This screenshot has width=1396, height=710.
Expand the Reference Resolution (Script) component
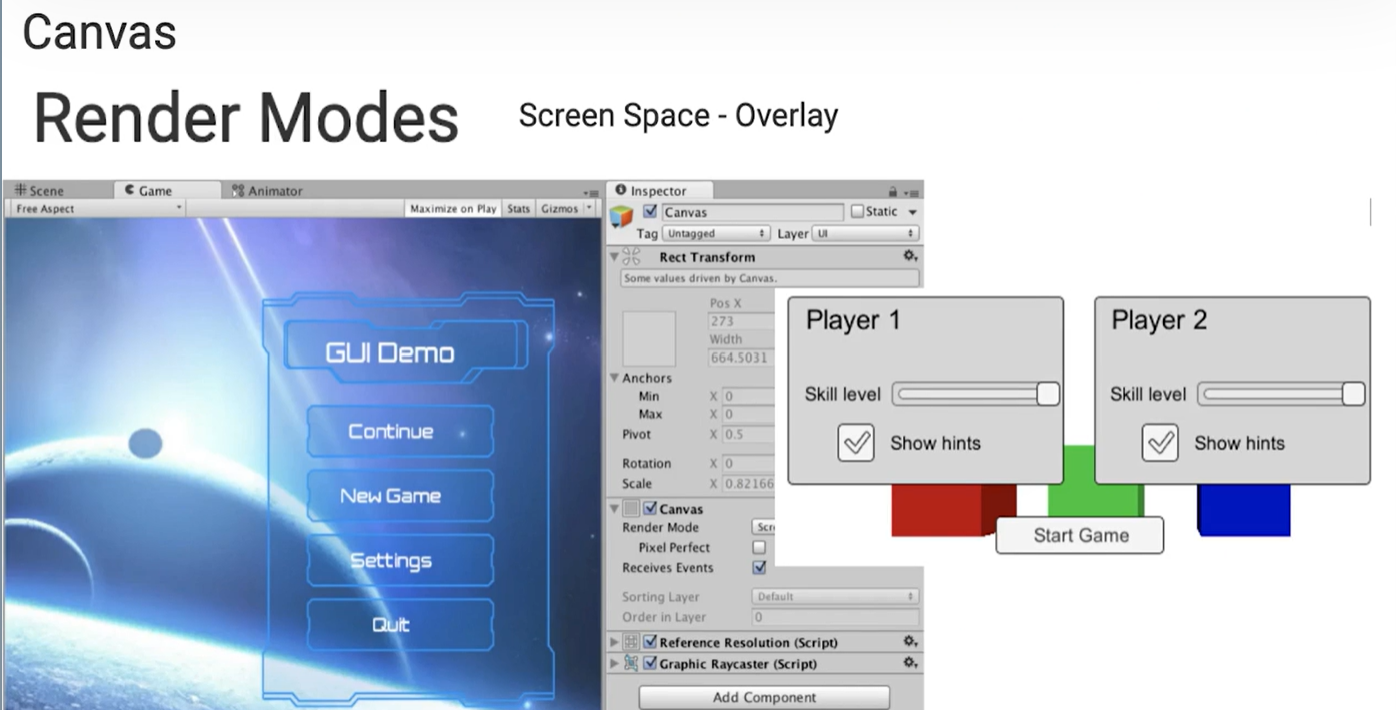[614, 642]
